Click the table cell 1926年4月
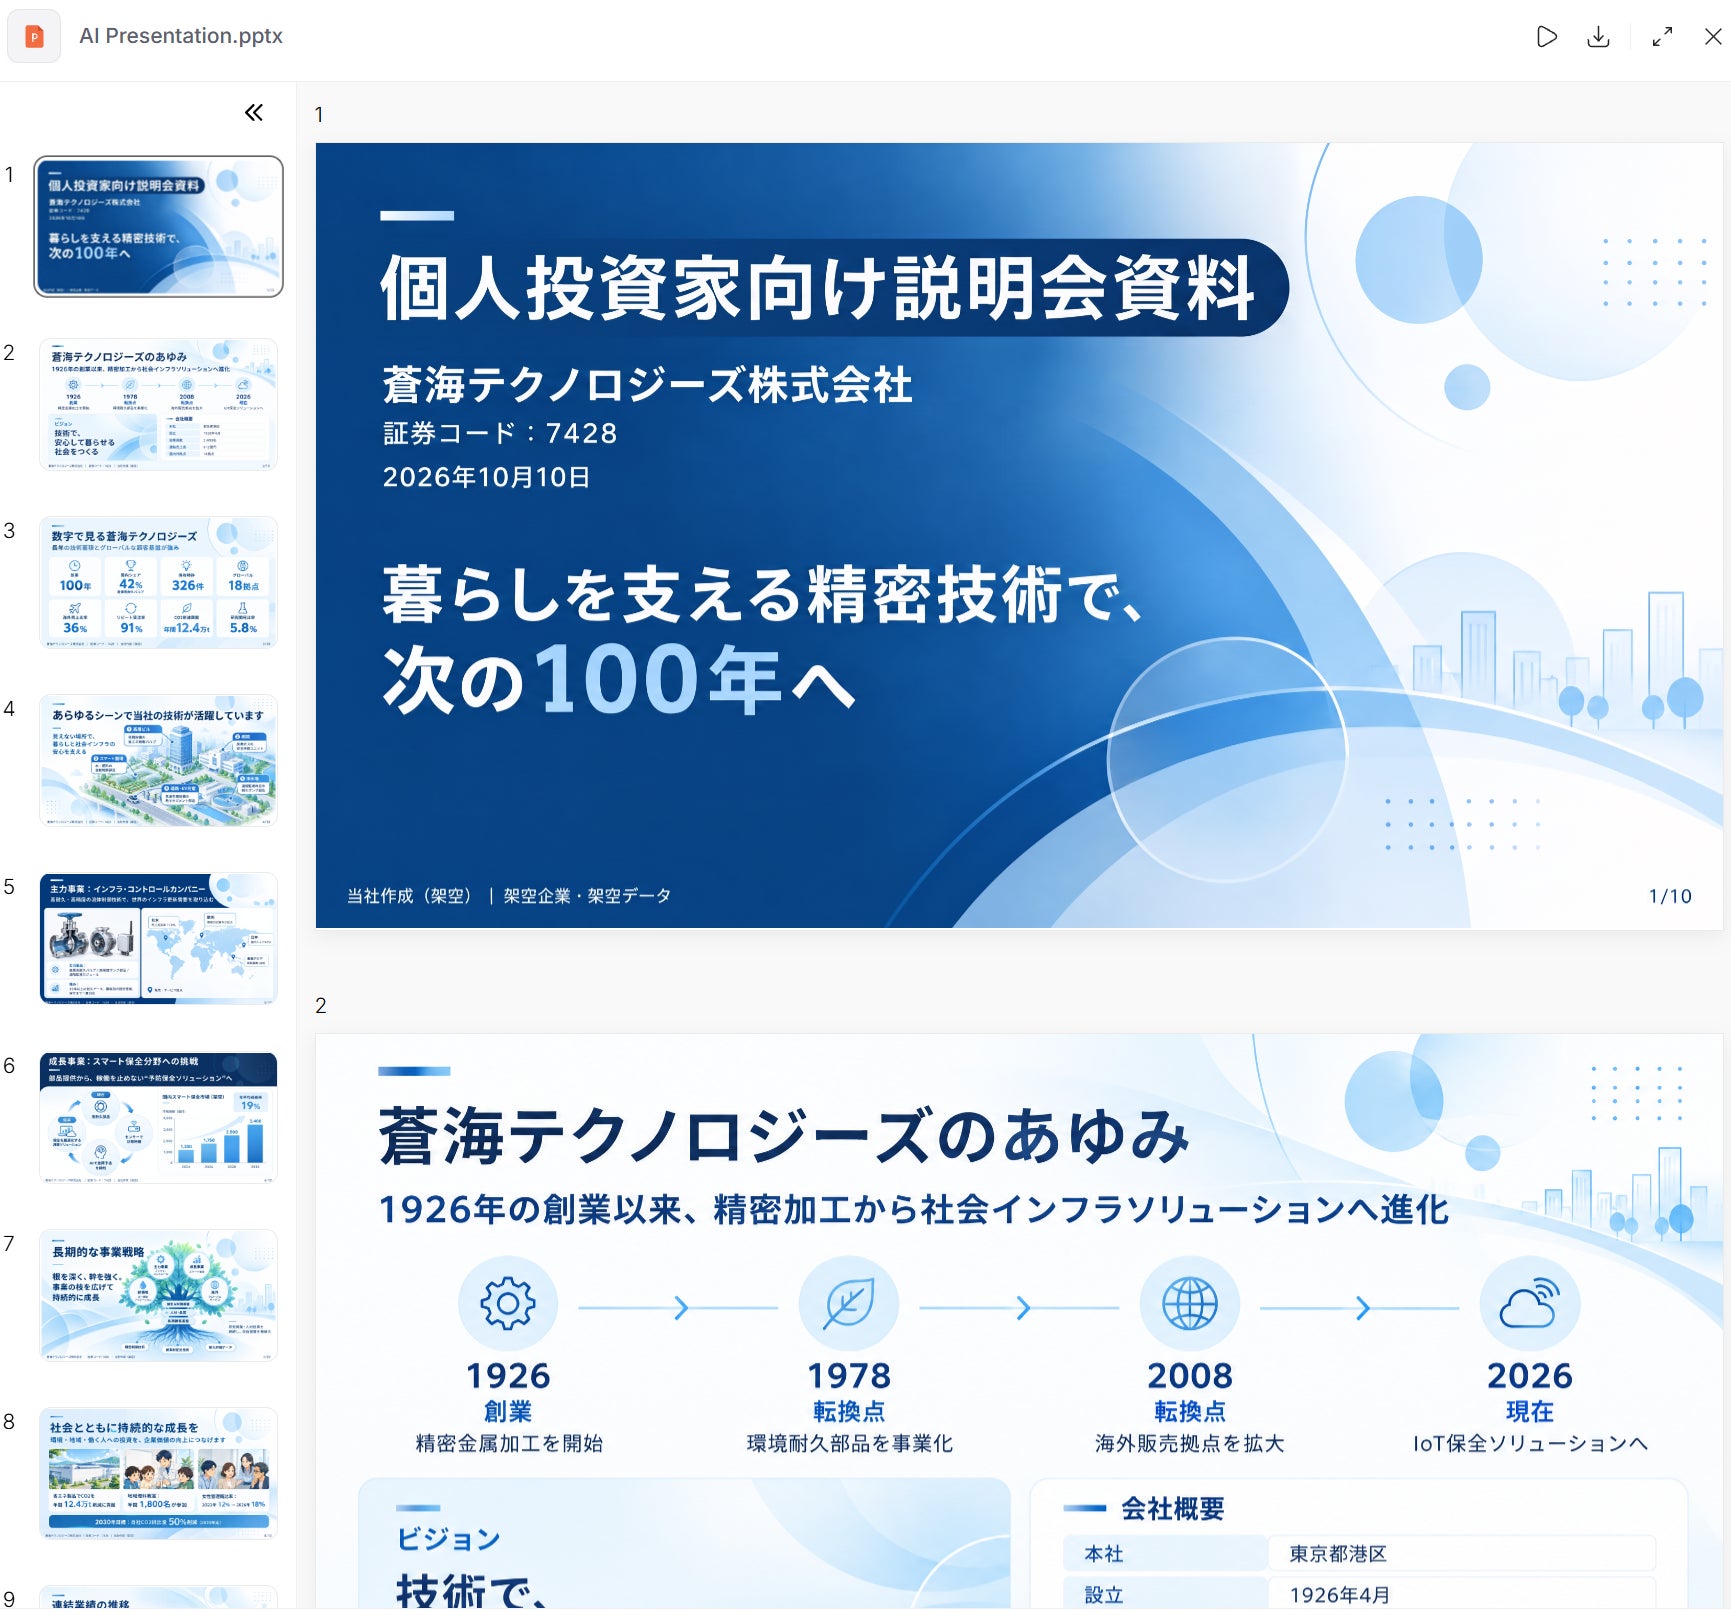This screenshot has height=1615, width=1731. [1460, 1594]
